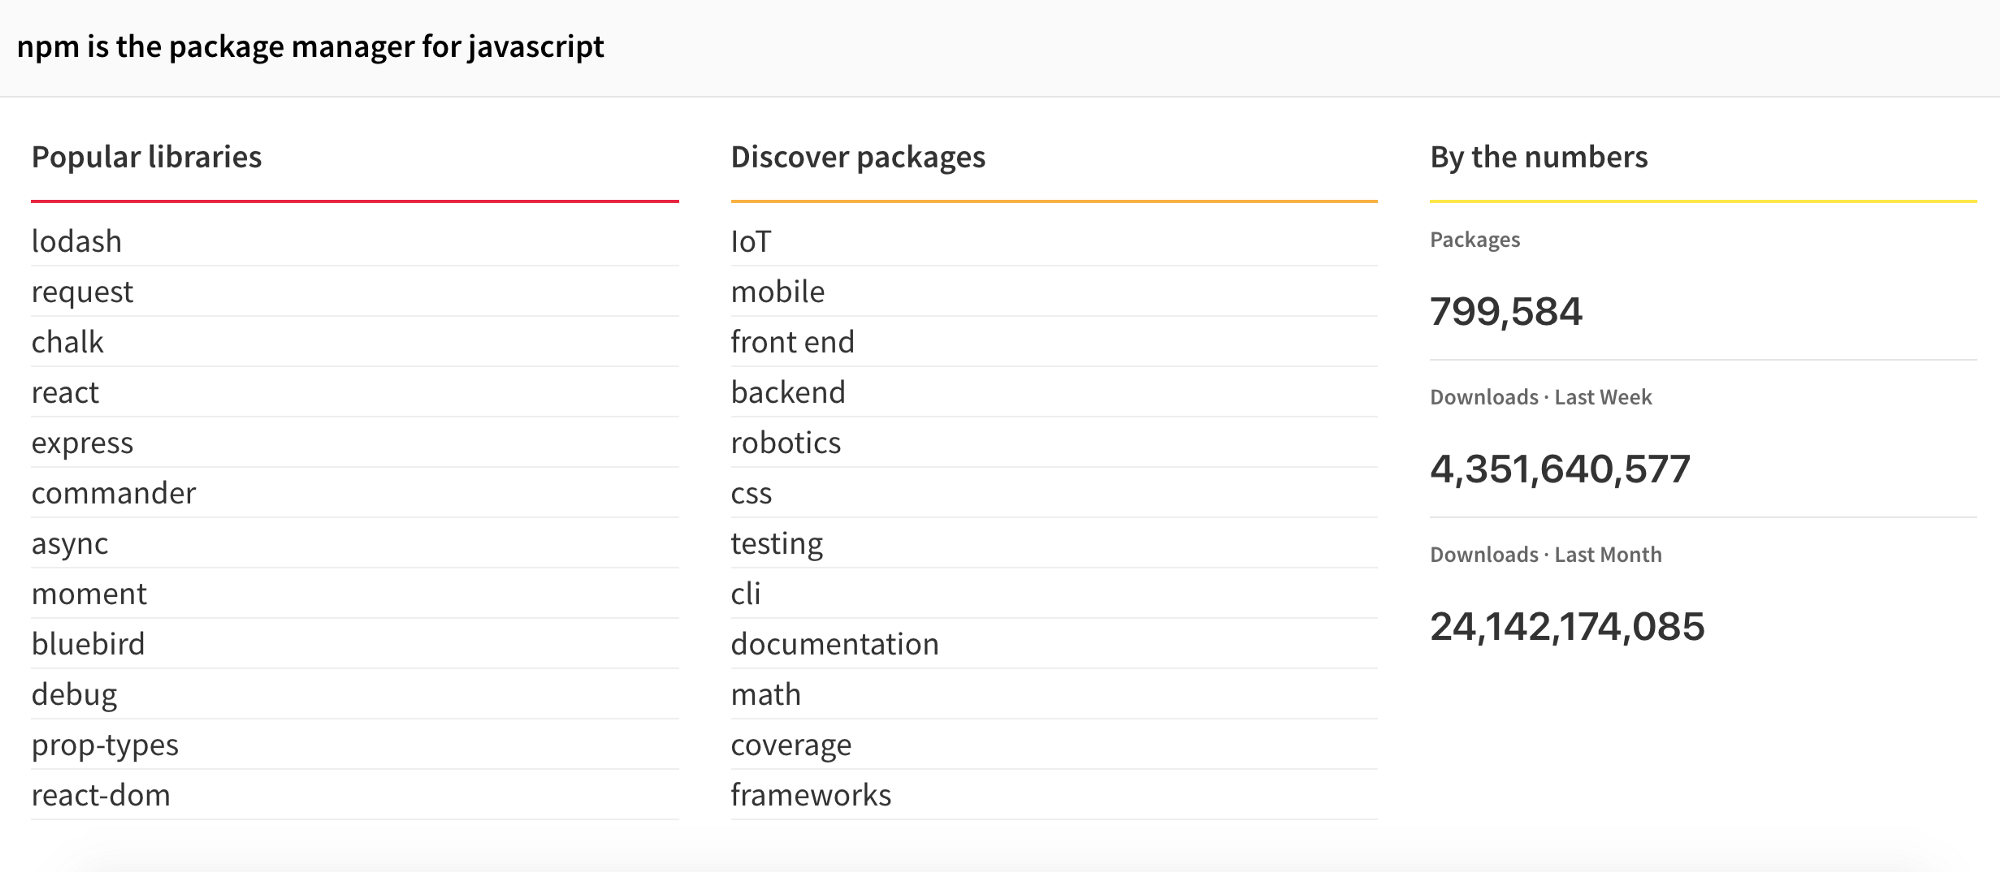Screen dimensions: 2000x872
Task: Select the prop-types library link
Action: (105, 745)
